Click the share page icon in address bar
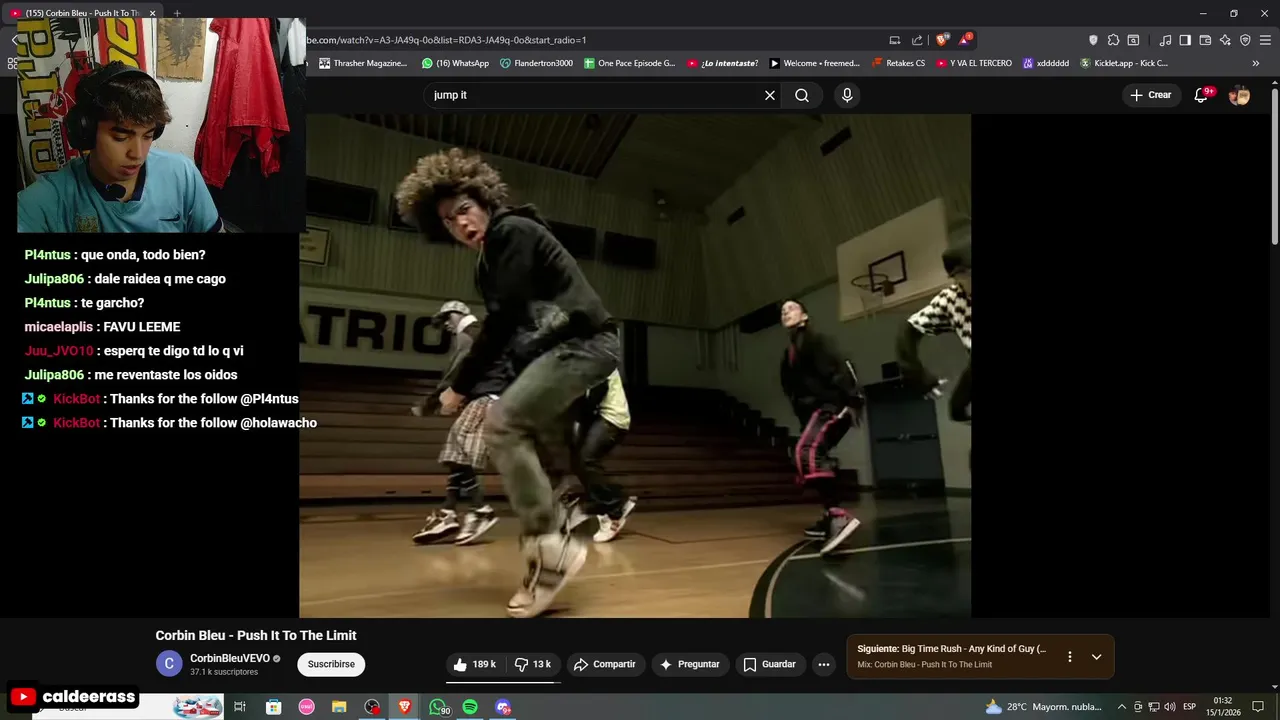The width and height of the screenshot is (1280, 720). coord(918,40)
